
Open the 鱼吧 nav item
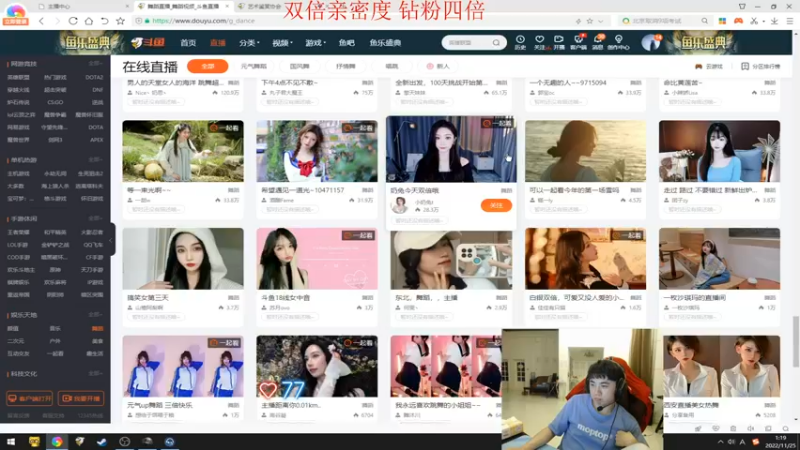pyautogui.click(x=346, y=43)
